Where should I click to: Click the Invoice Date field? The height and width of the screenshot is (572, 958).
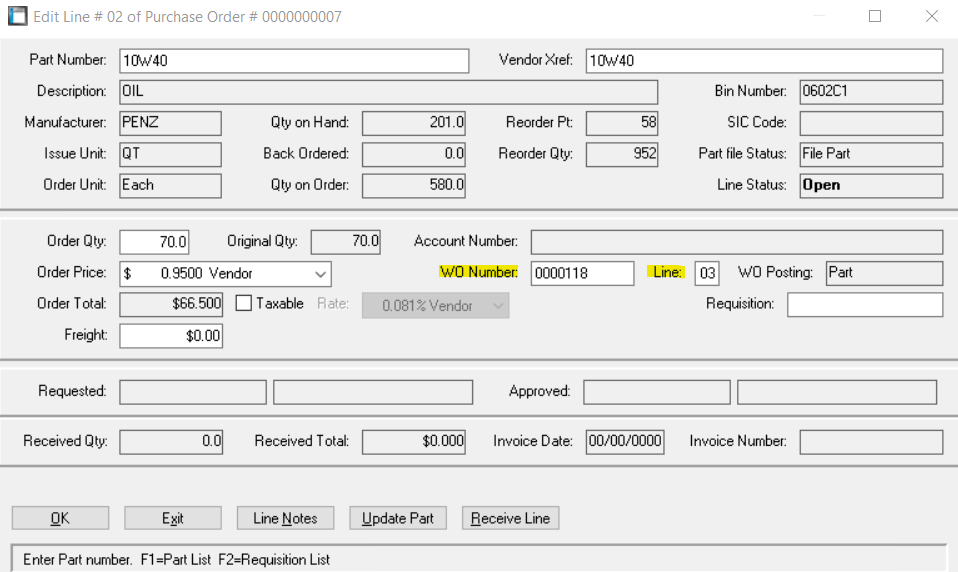click(x=624, y=442)
